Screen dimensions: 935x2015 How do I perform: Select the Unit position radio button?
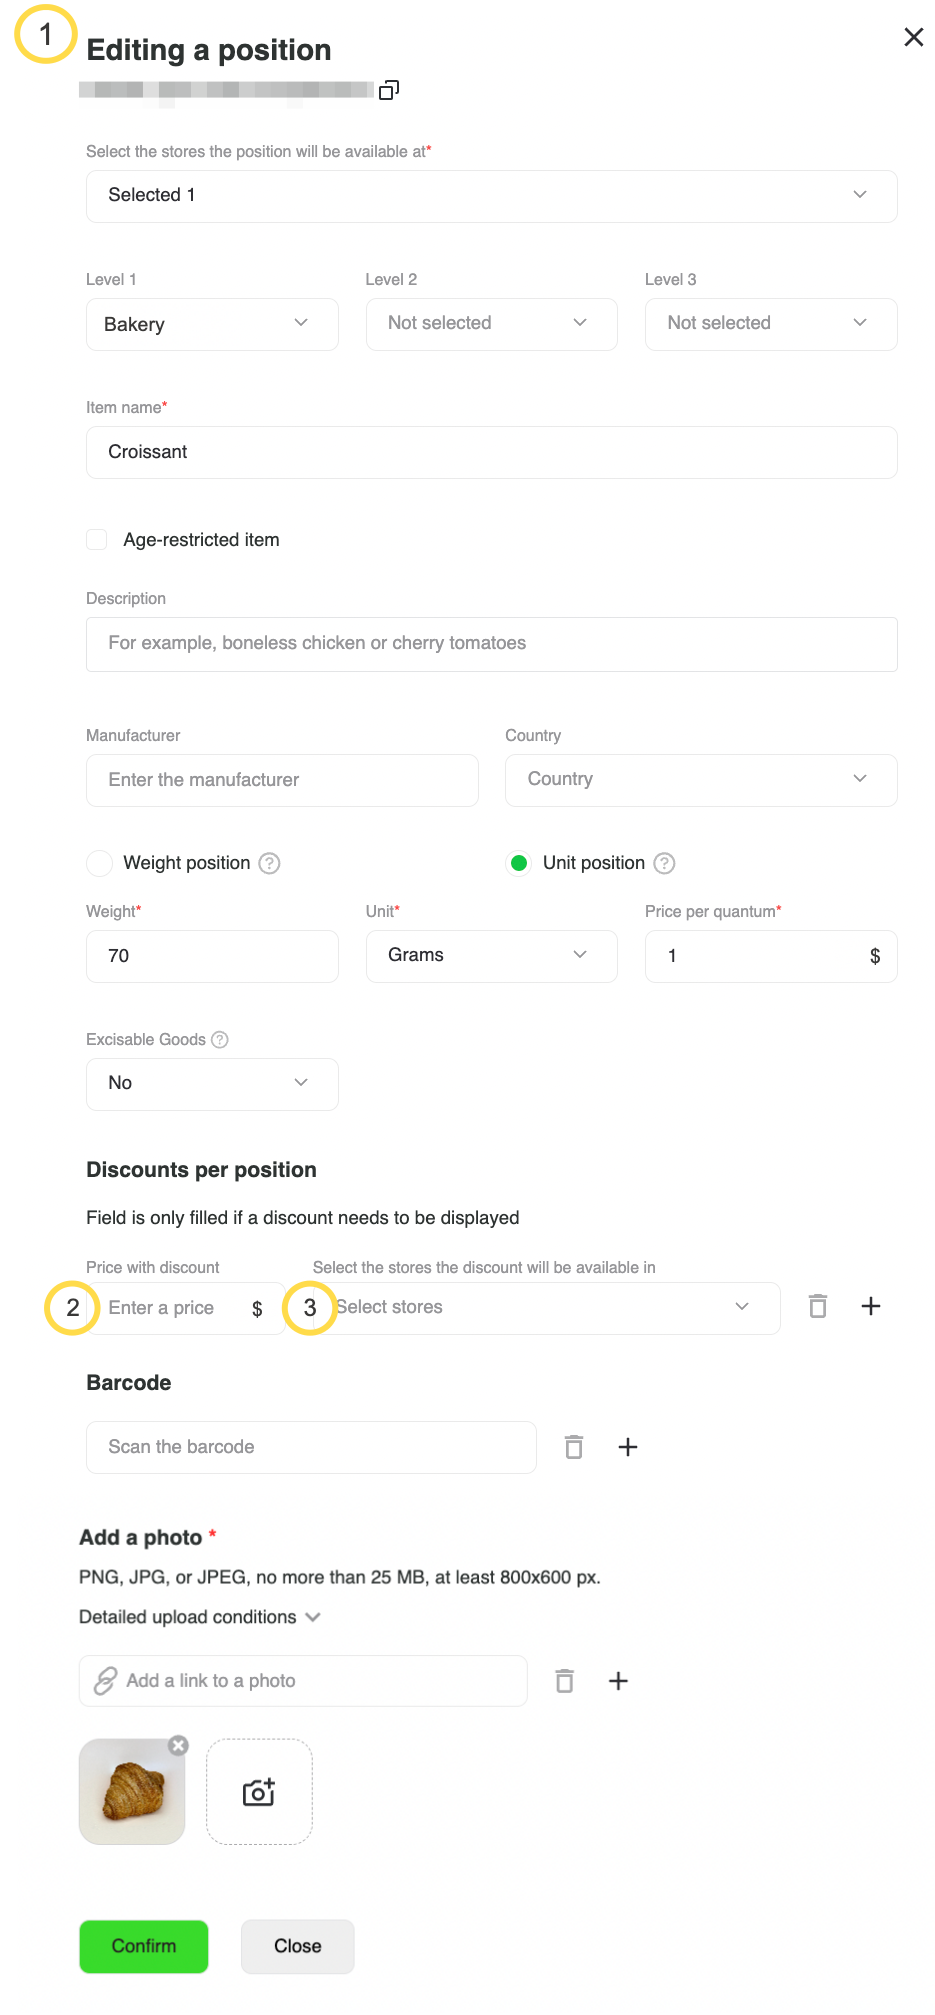tap(519, 863)
